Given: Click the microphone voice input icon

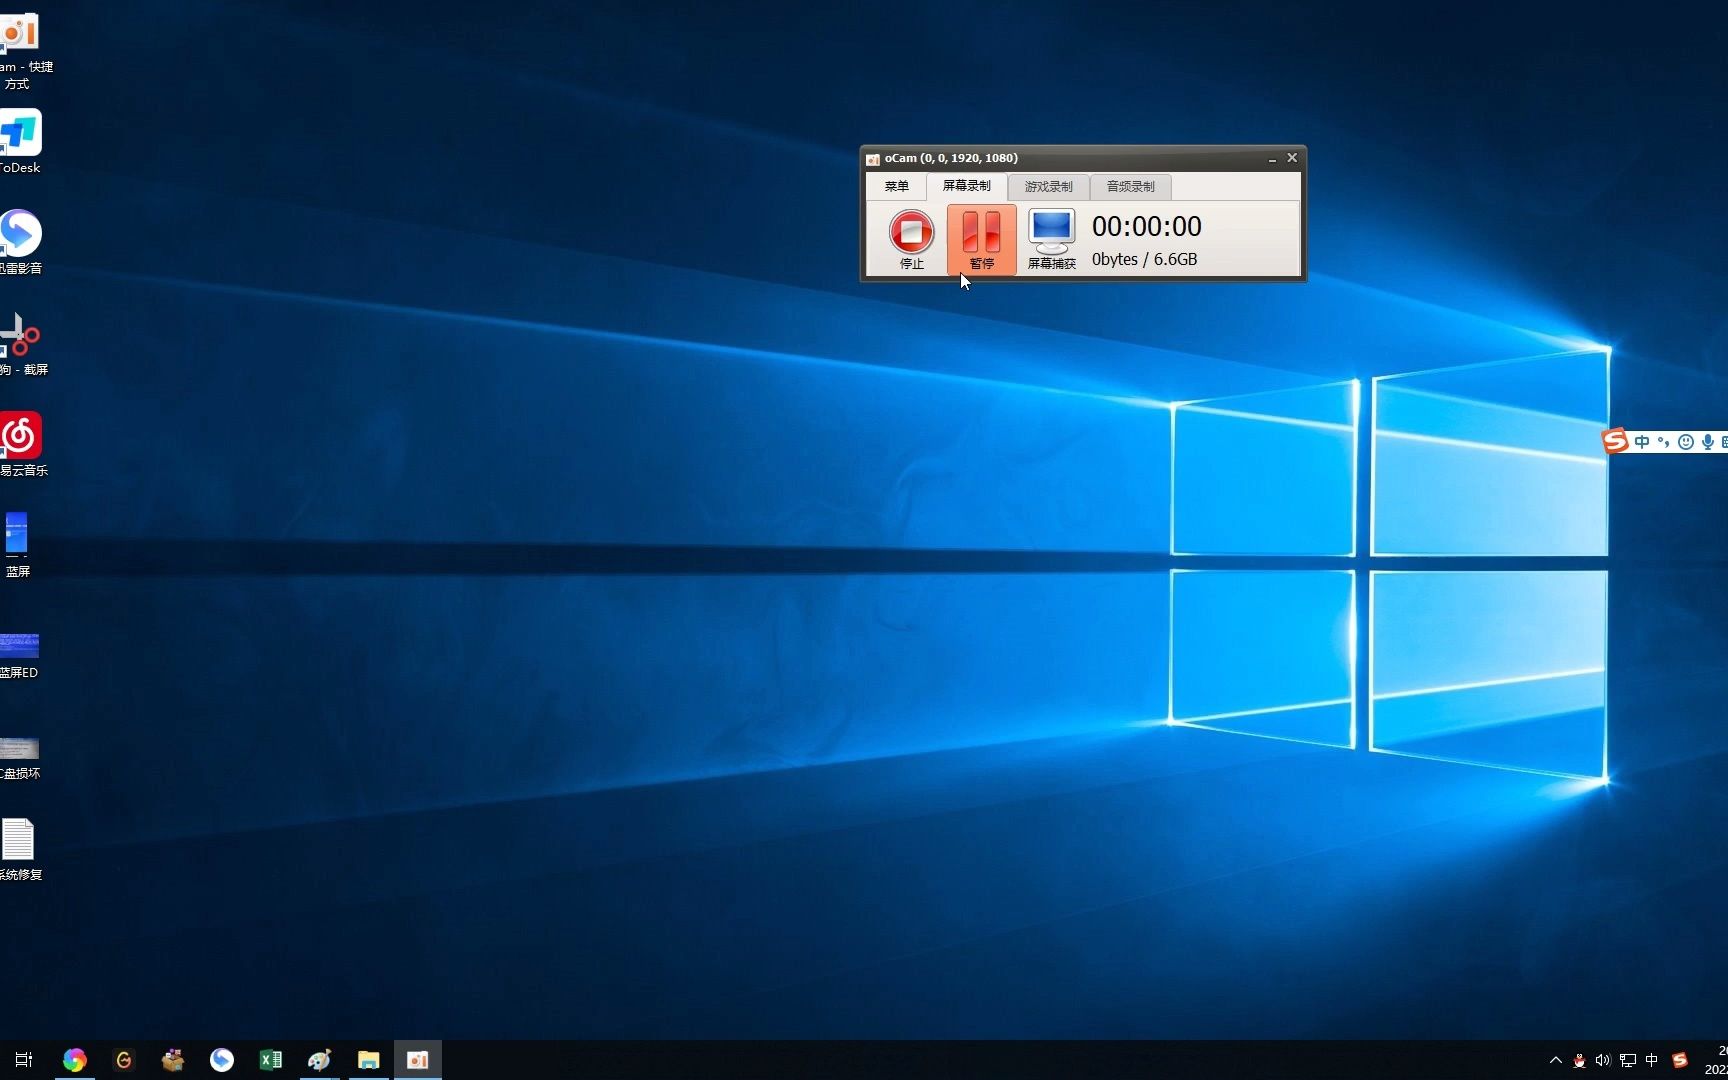Looking at the screenshot, I should click(1708, 442).
